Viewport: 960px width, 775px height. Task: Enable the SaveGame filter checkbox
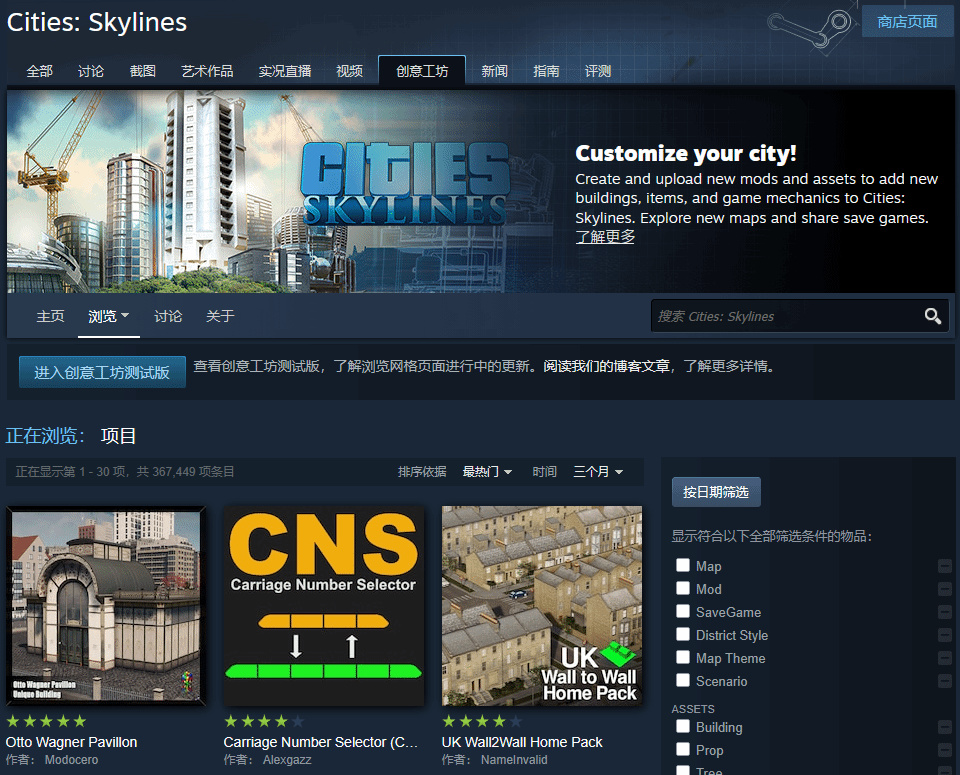click(683, 611)
